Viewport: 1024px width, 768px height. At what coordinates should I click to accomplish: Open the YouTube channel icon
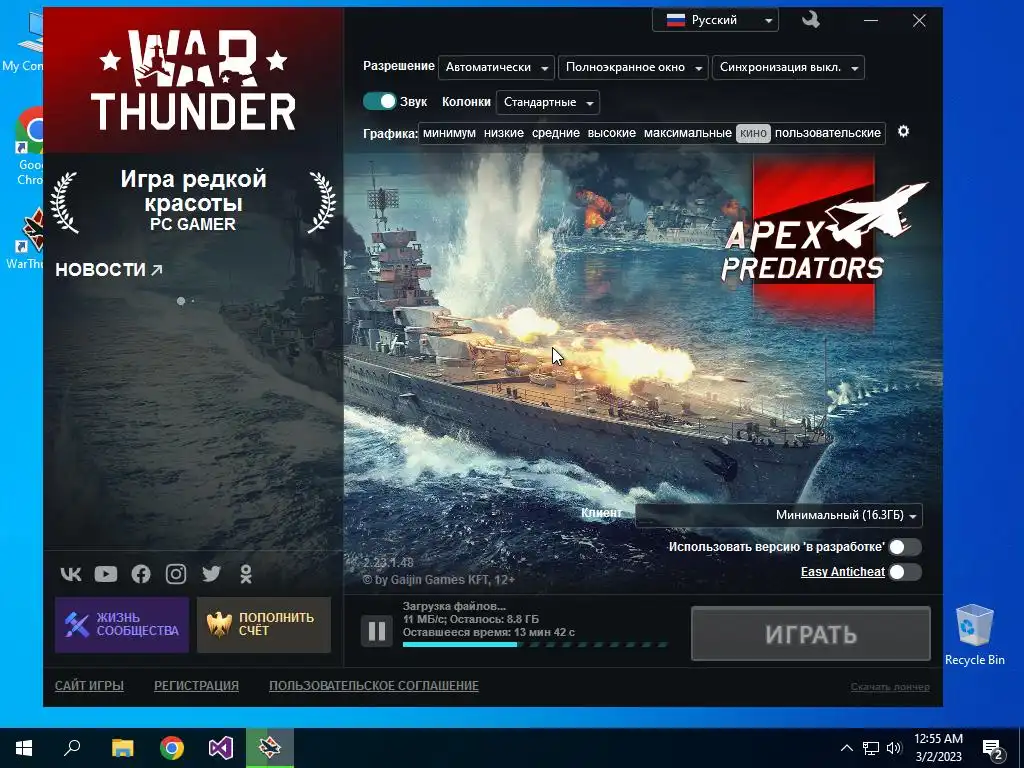(106, 574)
